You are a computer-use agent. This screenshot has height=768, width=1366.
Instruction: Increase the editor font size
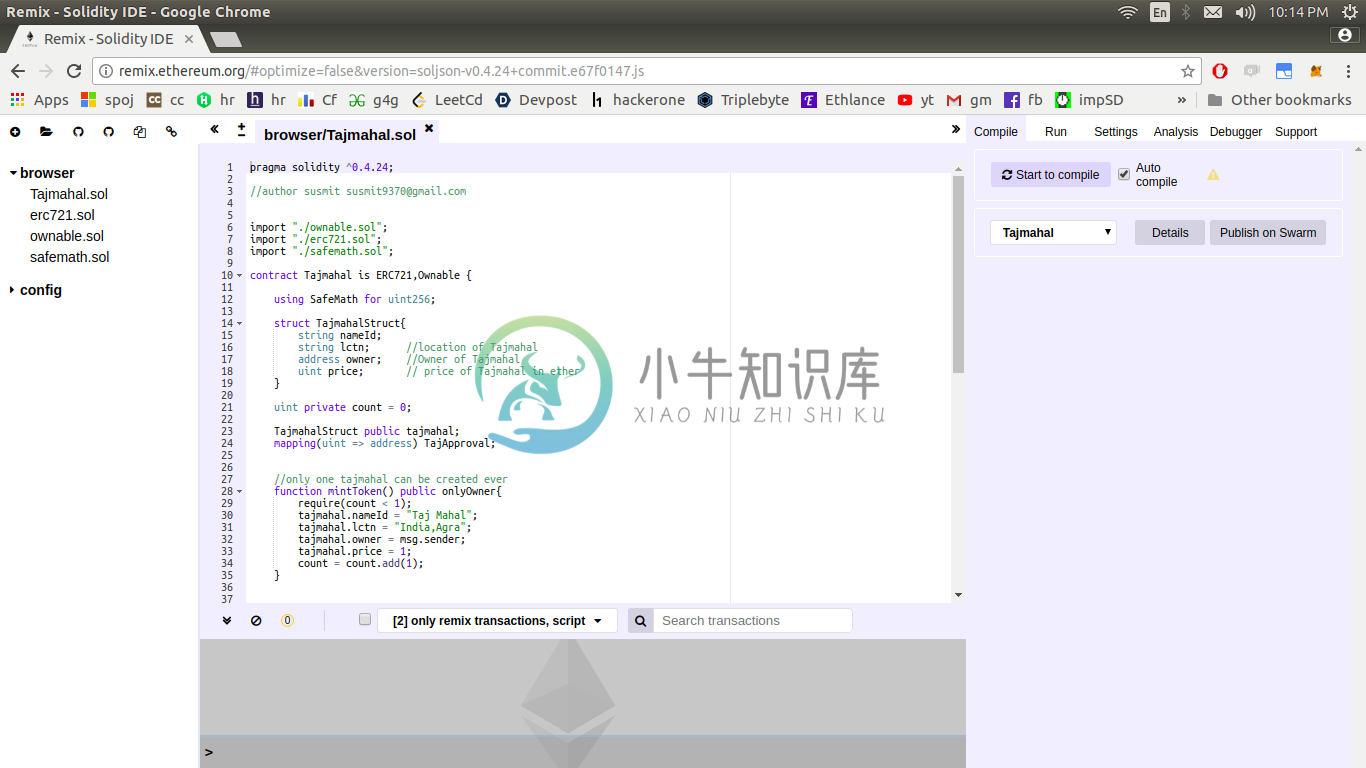tap(241, 129)
